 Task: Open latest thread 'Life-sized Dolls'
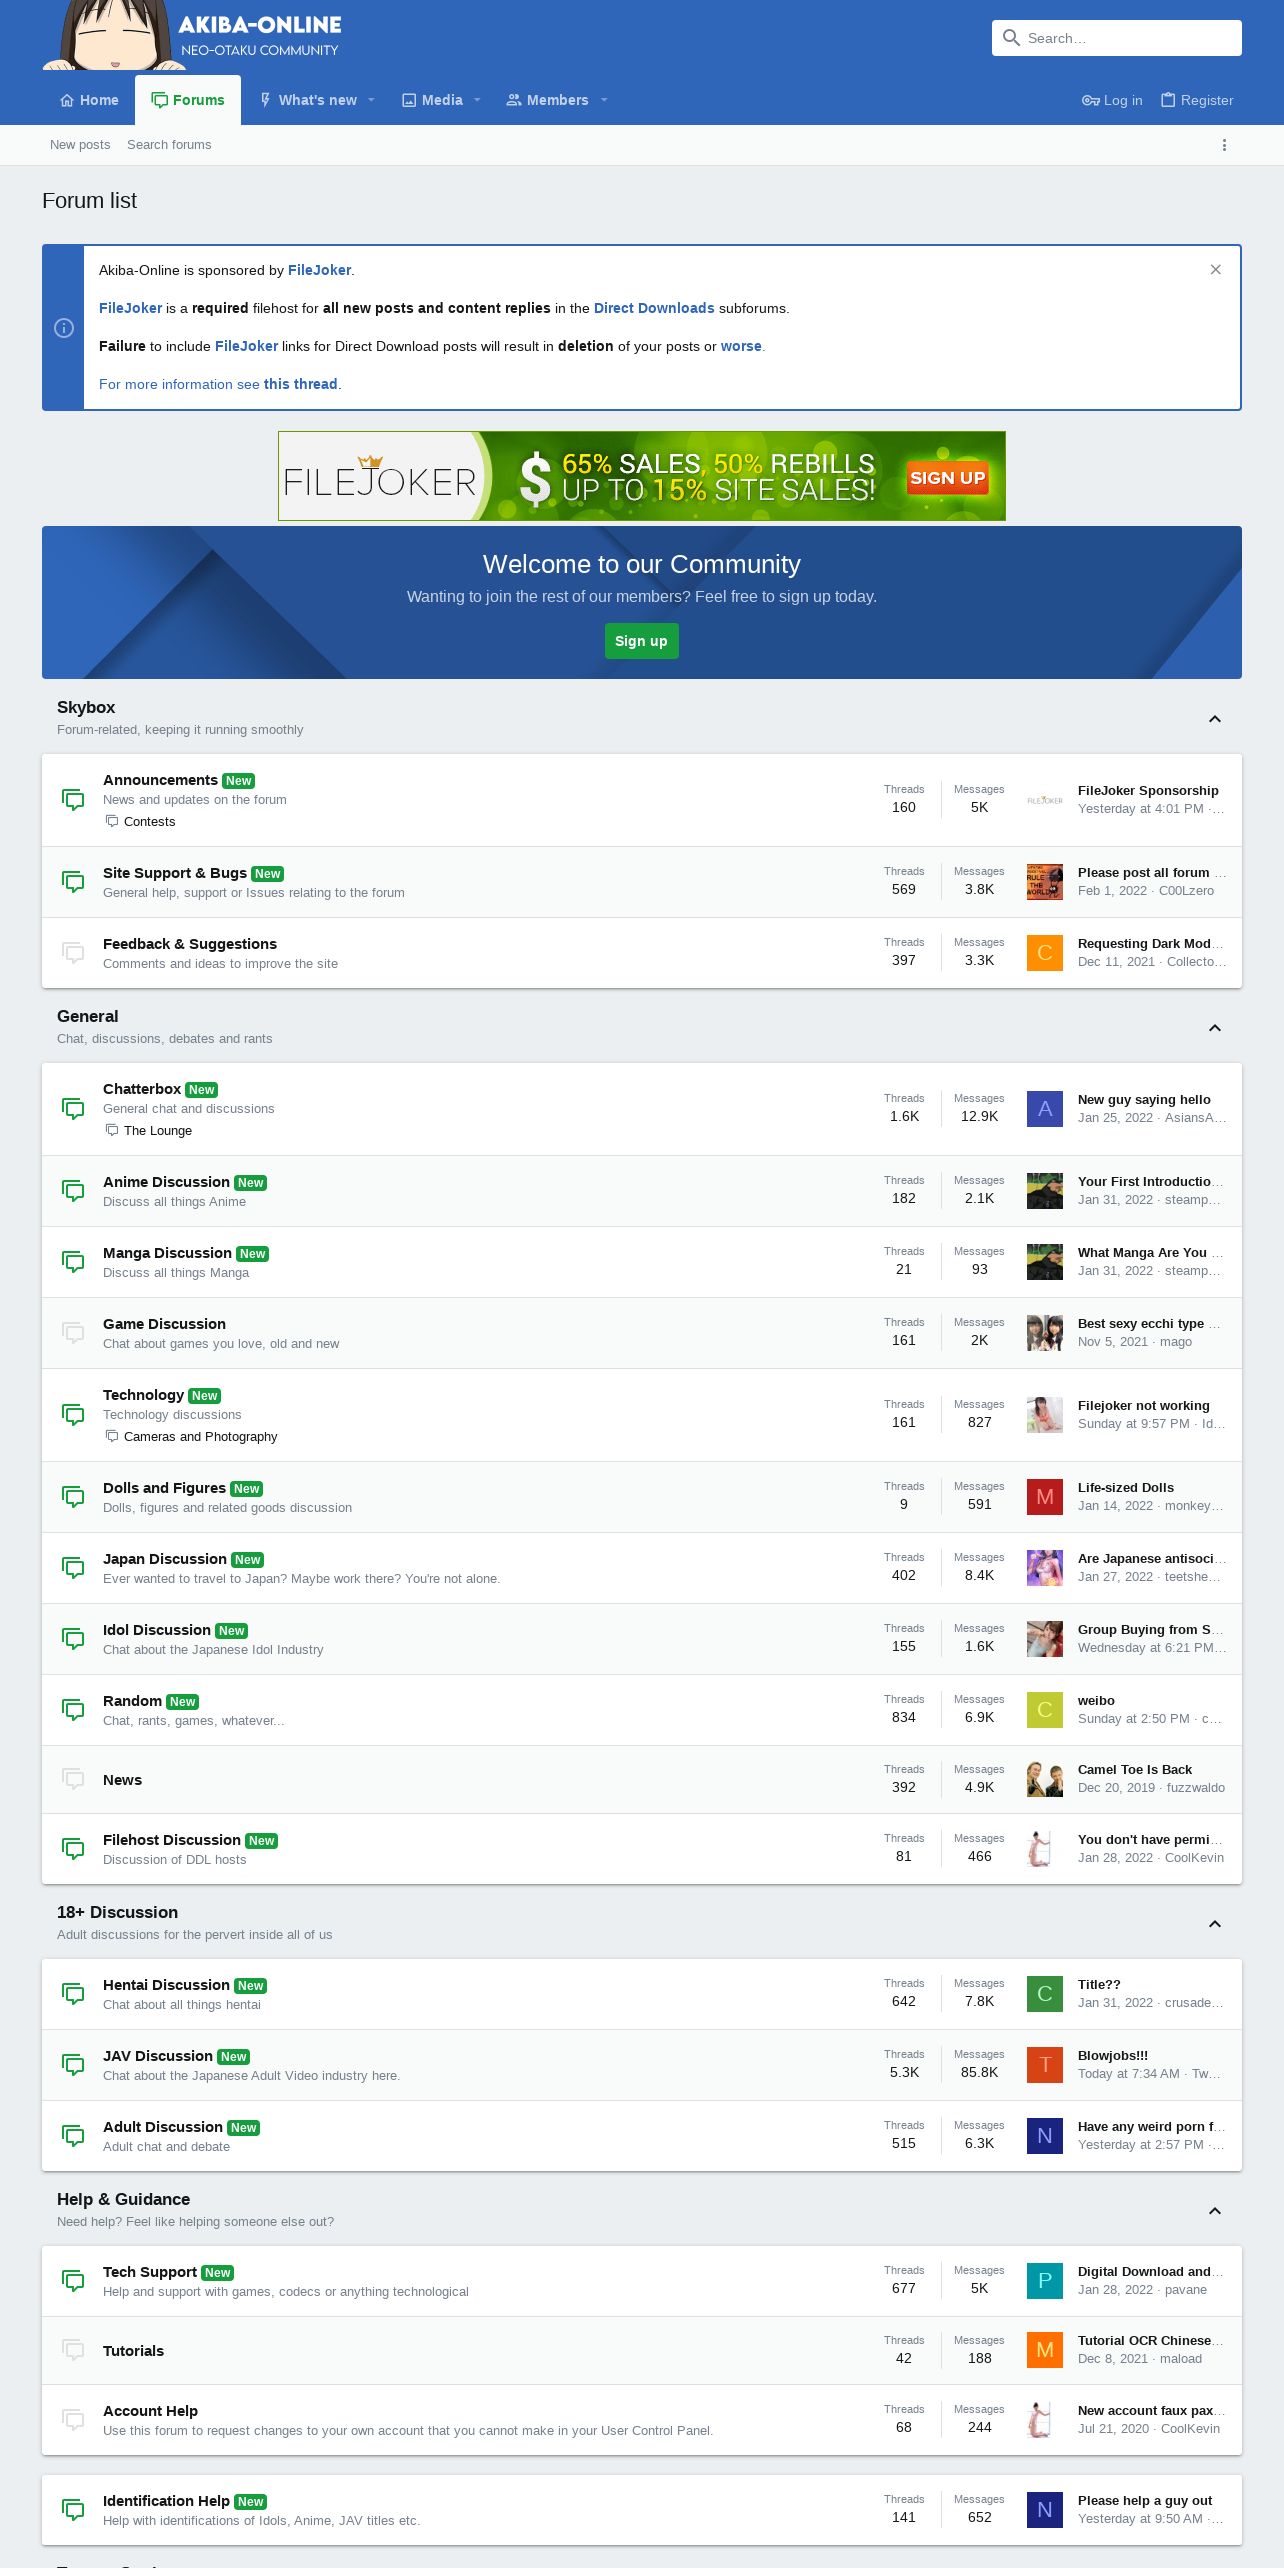[1126, 1488]
